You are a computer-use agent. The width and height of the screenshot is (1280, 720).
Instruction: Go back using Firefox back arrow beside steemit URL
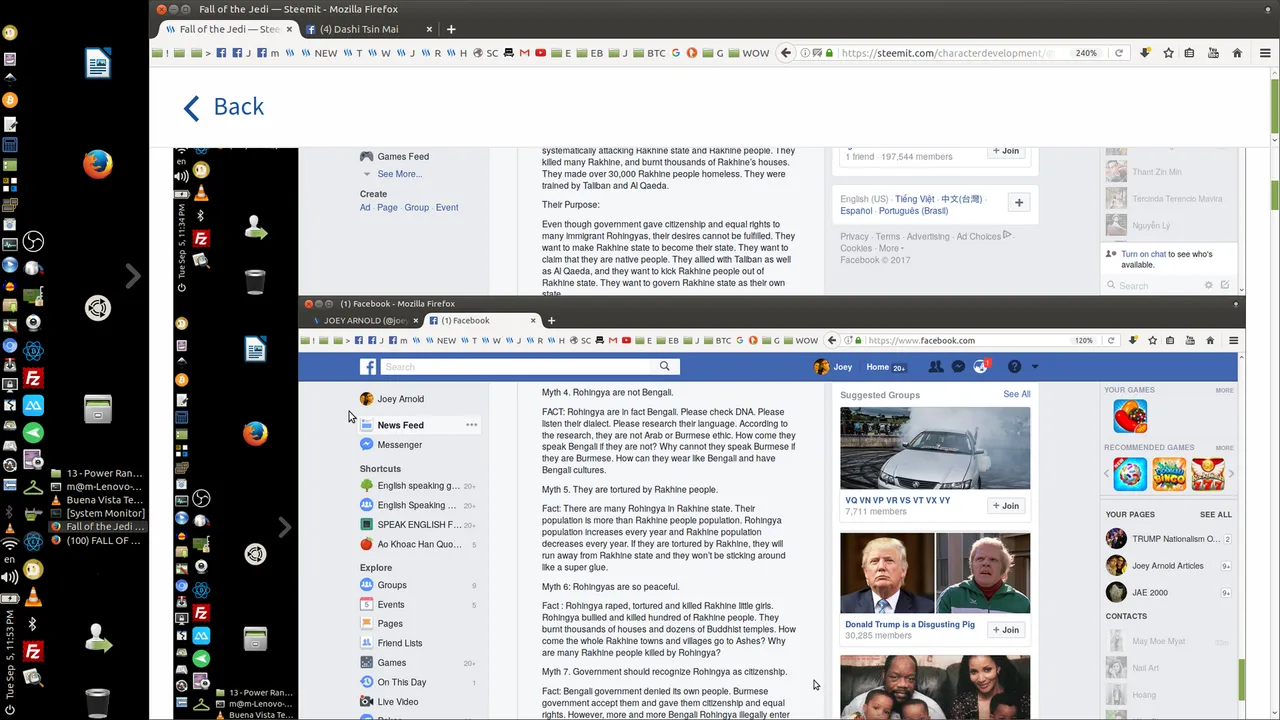tap(786, 53)
